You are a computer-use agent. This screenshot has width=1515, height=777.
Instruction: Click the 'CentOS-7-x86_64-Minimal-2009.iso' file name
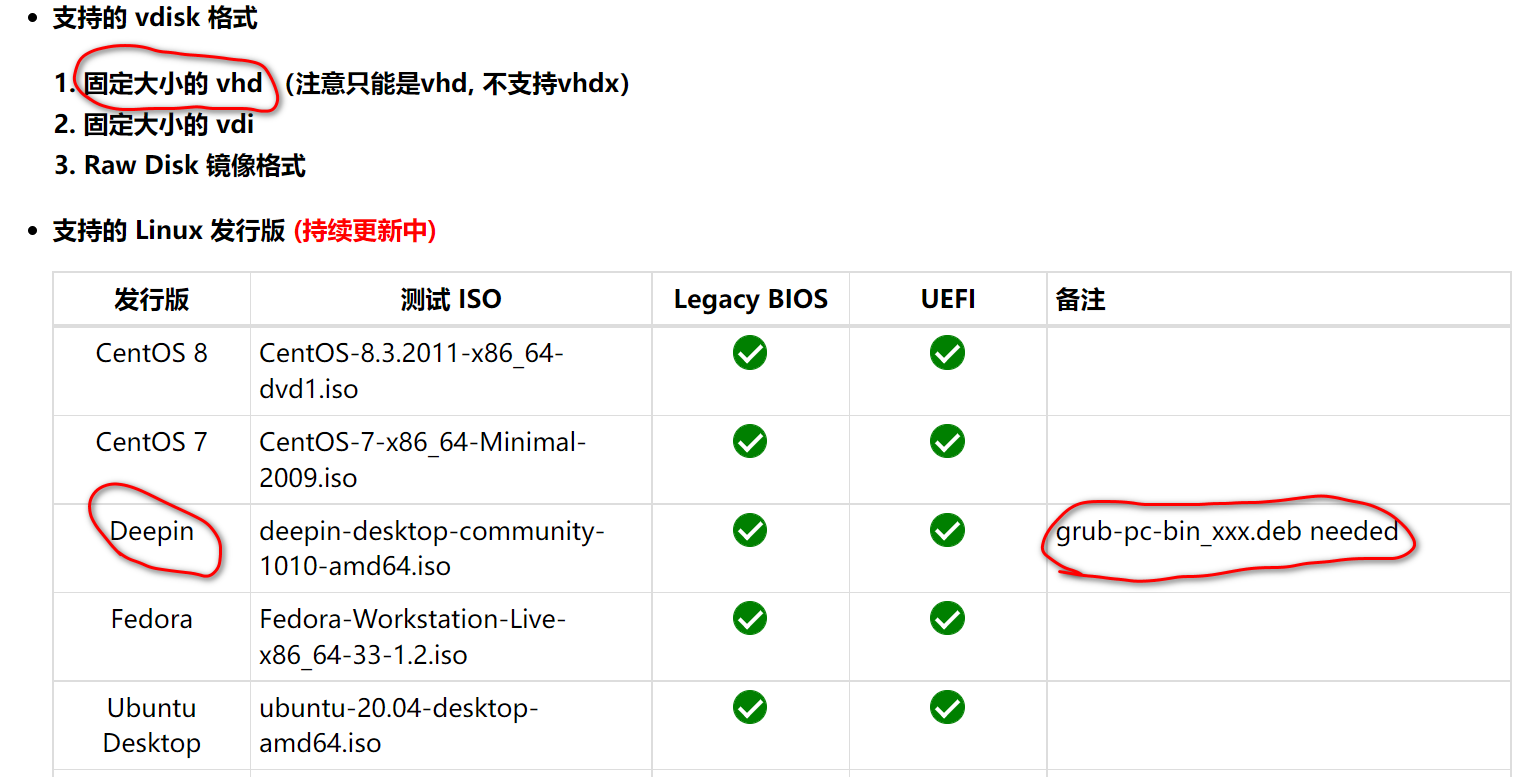pyautogui.click(x=422, y=459)
